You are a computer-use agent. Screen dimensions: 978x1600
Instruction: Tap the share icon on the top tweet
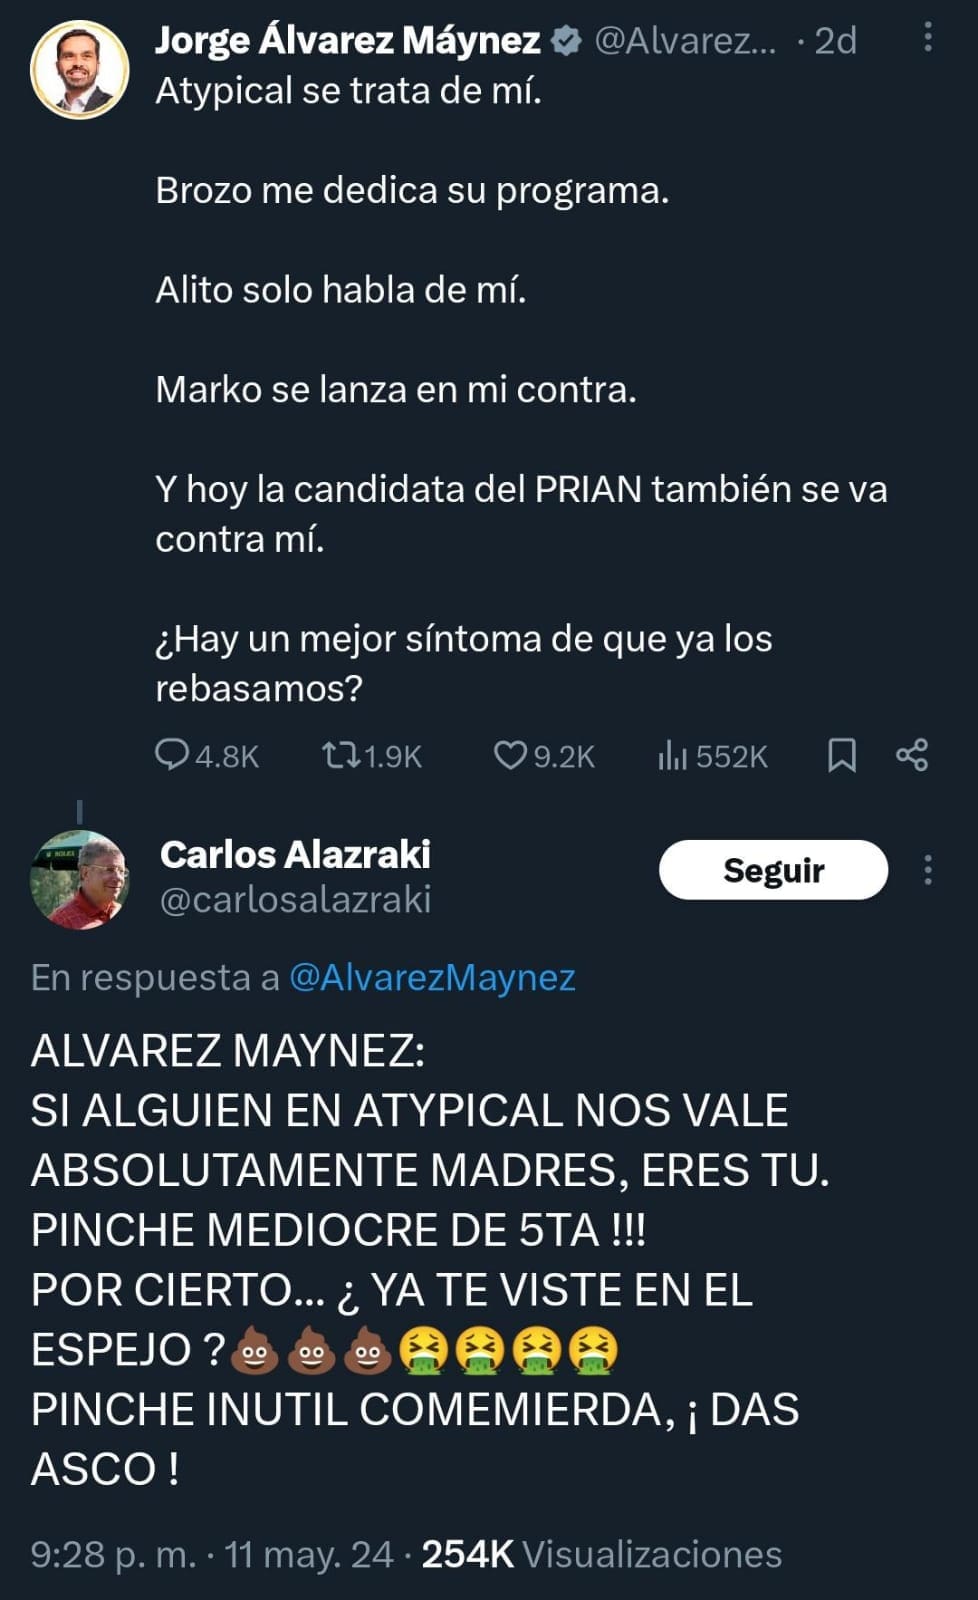[x=912, y=755]
